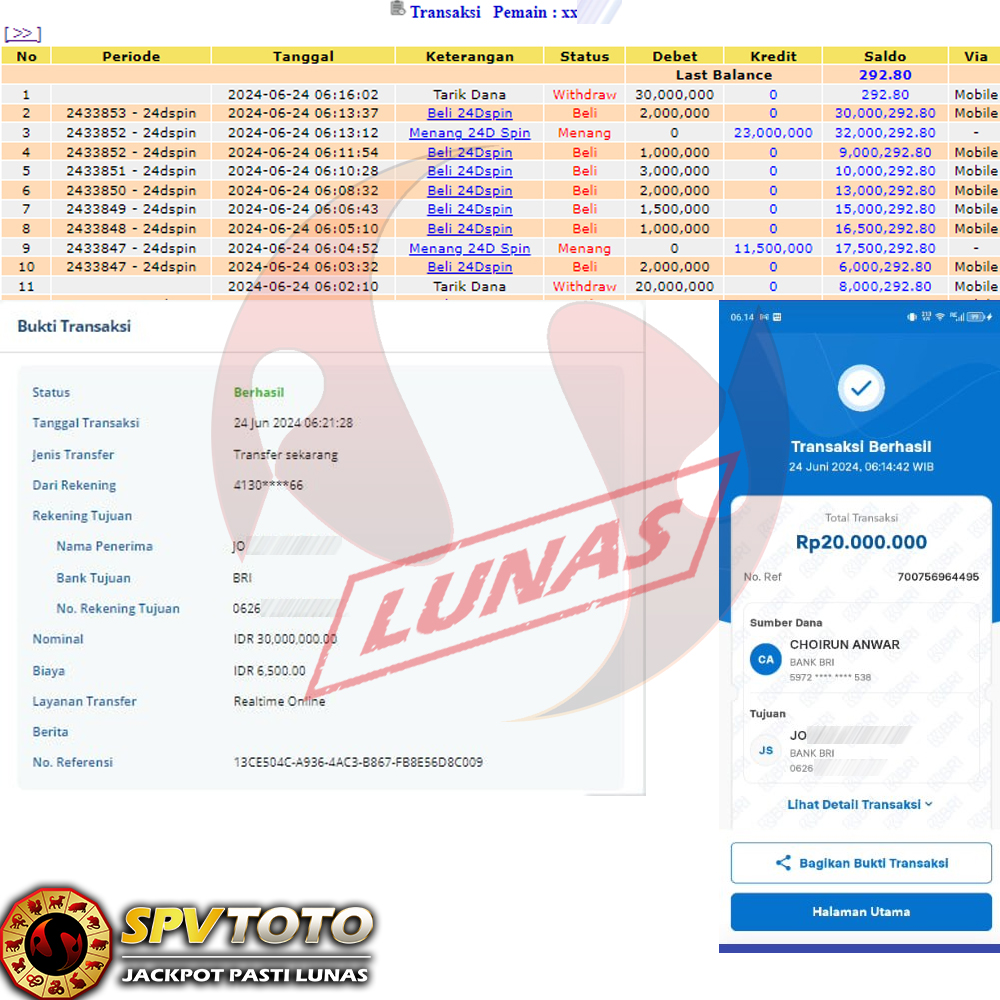Open Beli 24Dspin link for period 2433853
The image size is (1000, 1000).
click(x=469, y=113)
